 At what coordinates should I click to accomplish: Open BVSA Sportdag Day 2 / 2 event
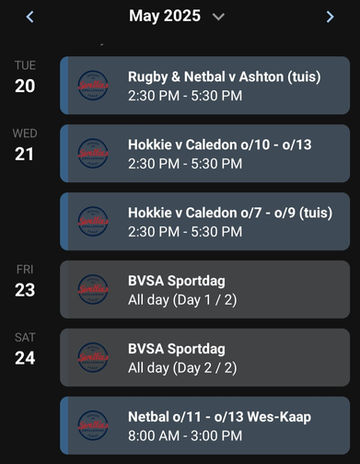click(205, 357)
